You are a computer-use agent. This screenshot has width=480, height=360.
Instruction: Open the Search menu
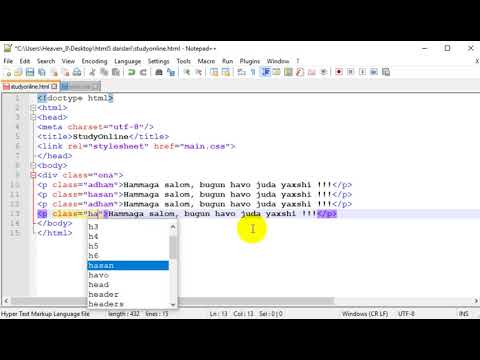(x=46, y=61)
